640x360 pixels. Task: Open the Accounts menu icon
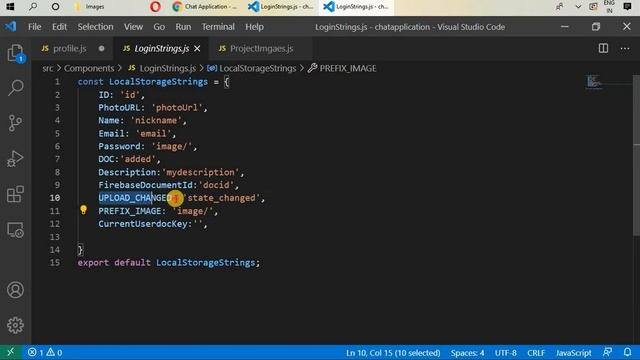(16, 290)
